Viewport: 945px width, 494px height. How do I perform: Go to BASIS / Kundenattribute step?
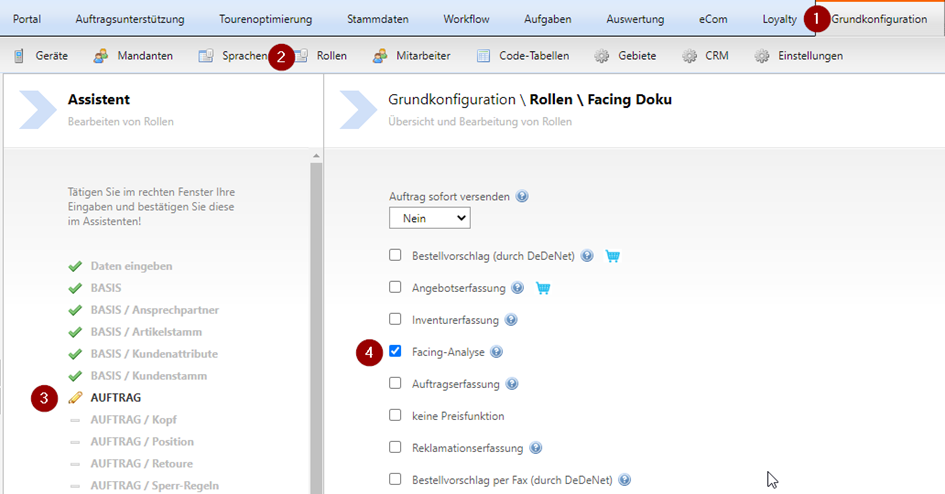point(154,354)
